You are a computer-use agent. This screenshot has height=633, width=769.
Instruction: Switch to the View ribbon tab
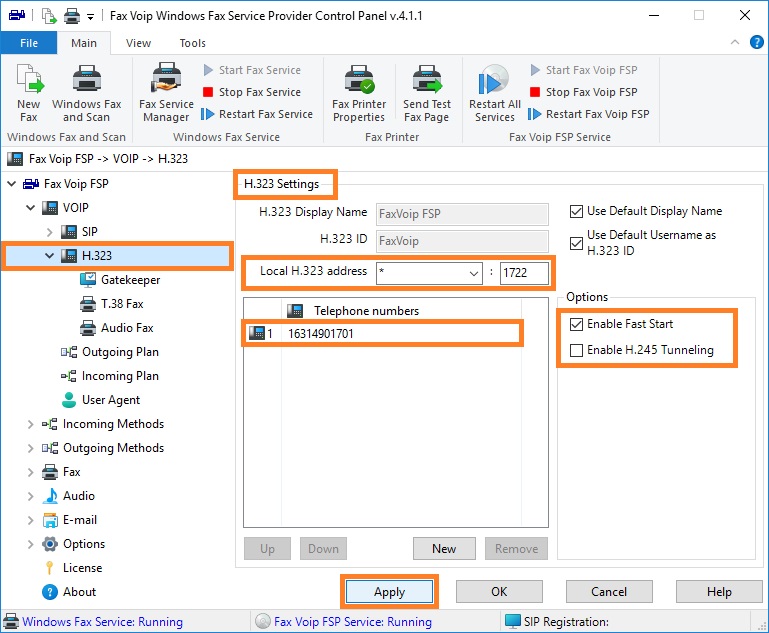tap(138, 43)
